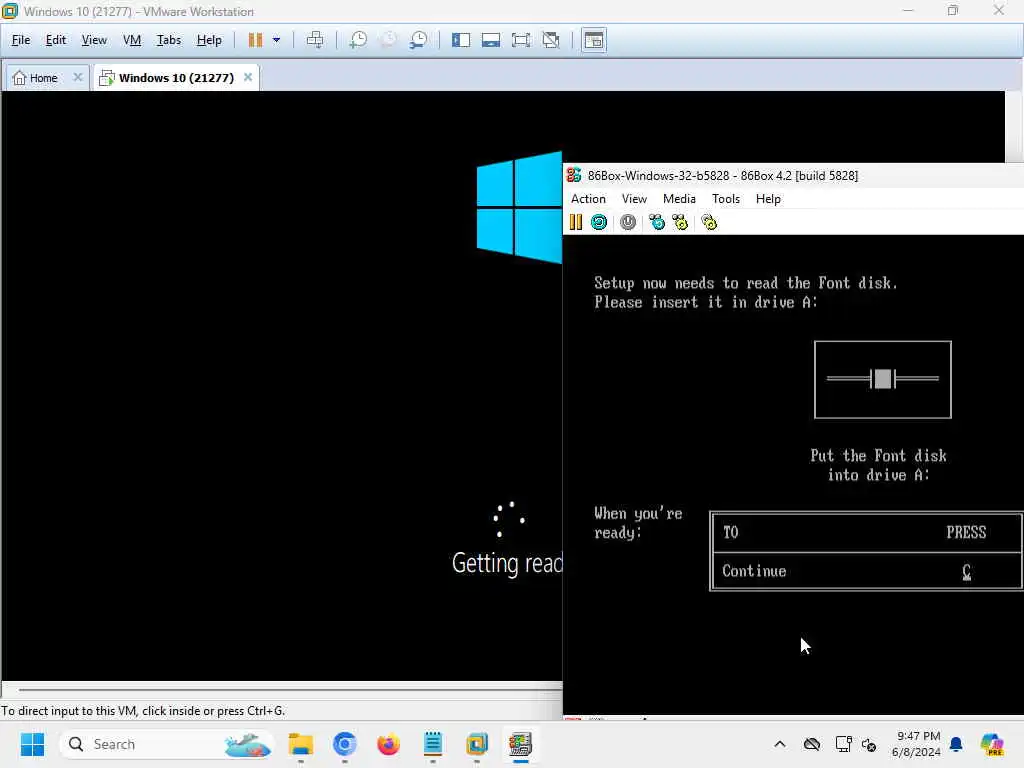Close the VMware Home tab

click(78, 77)
